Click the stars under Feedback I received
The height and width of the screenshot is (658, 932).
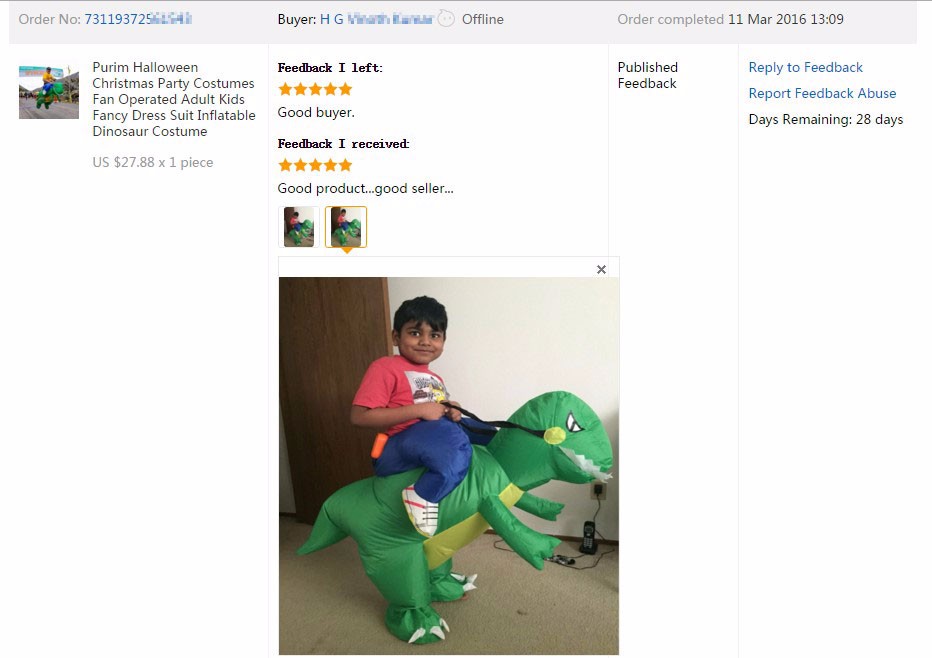tap(315, 165)
